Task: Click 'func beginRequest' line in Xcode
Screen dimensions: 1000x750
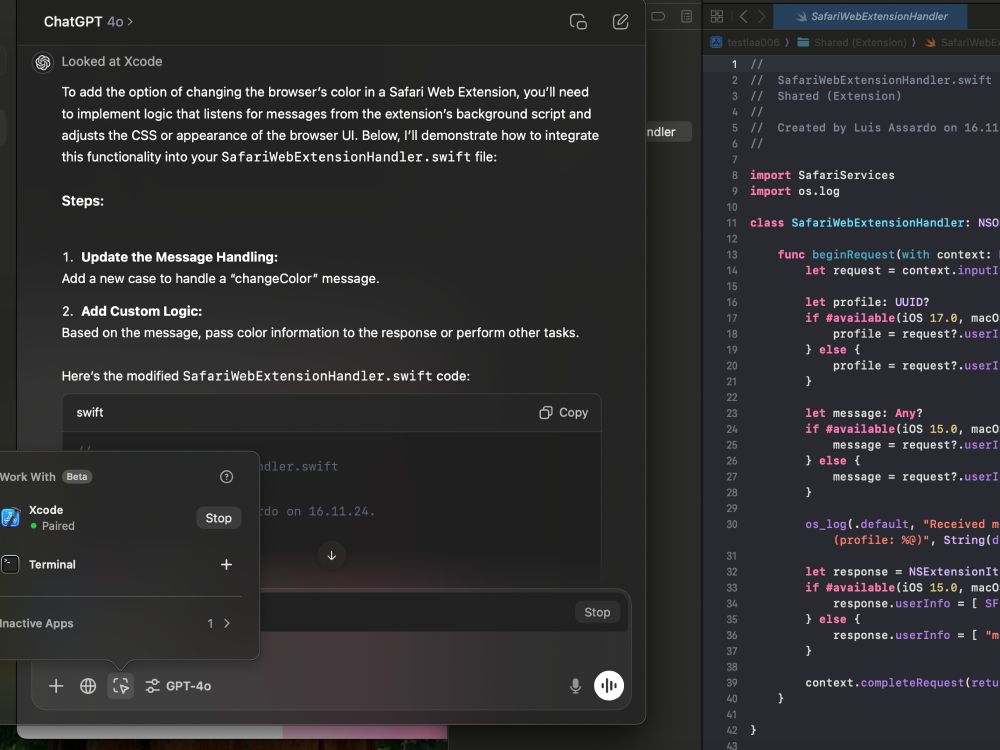Action: [888, 254]
